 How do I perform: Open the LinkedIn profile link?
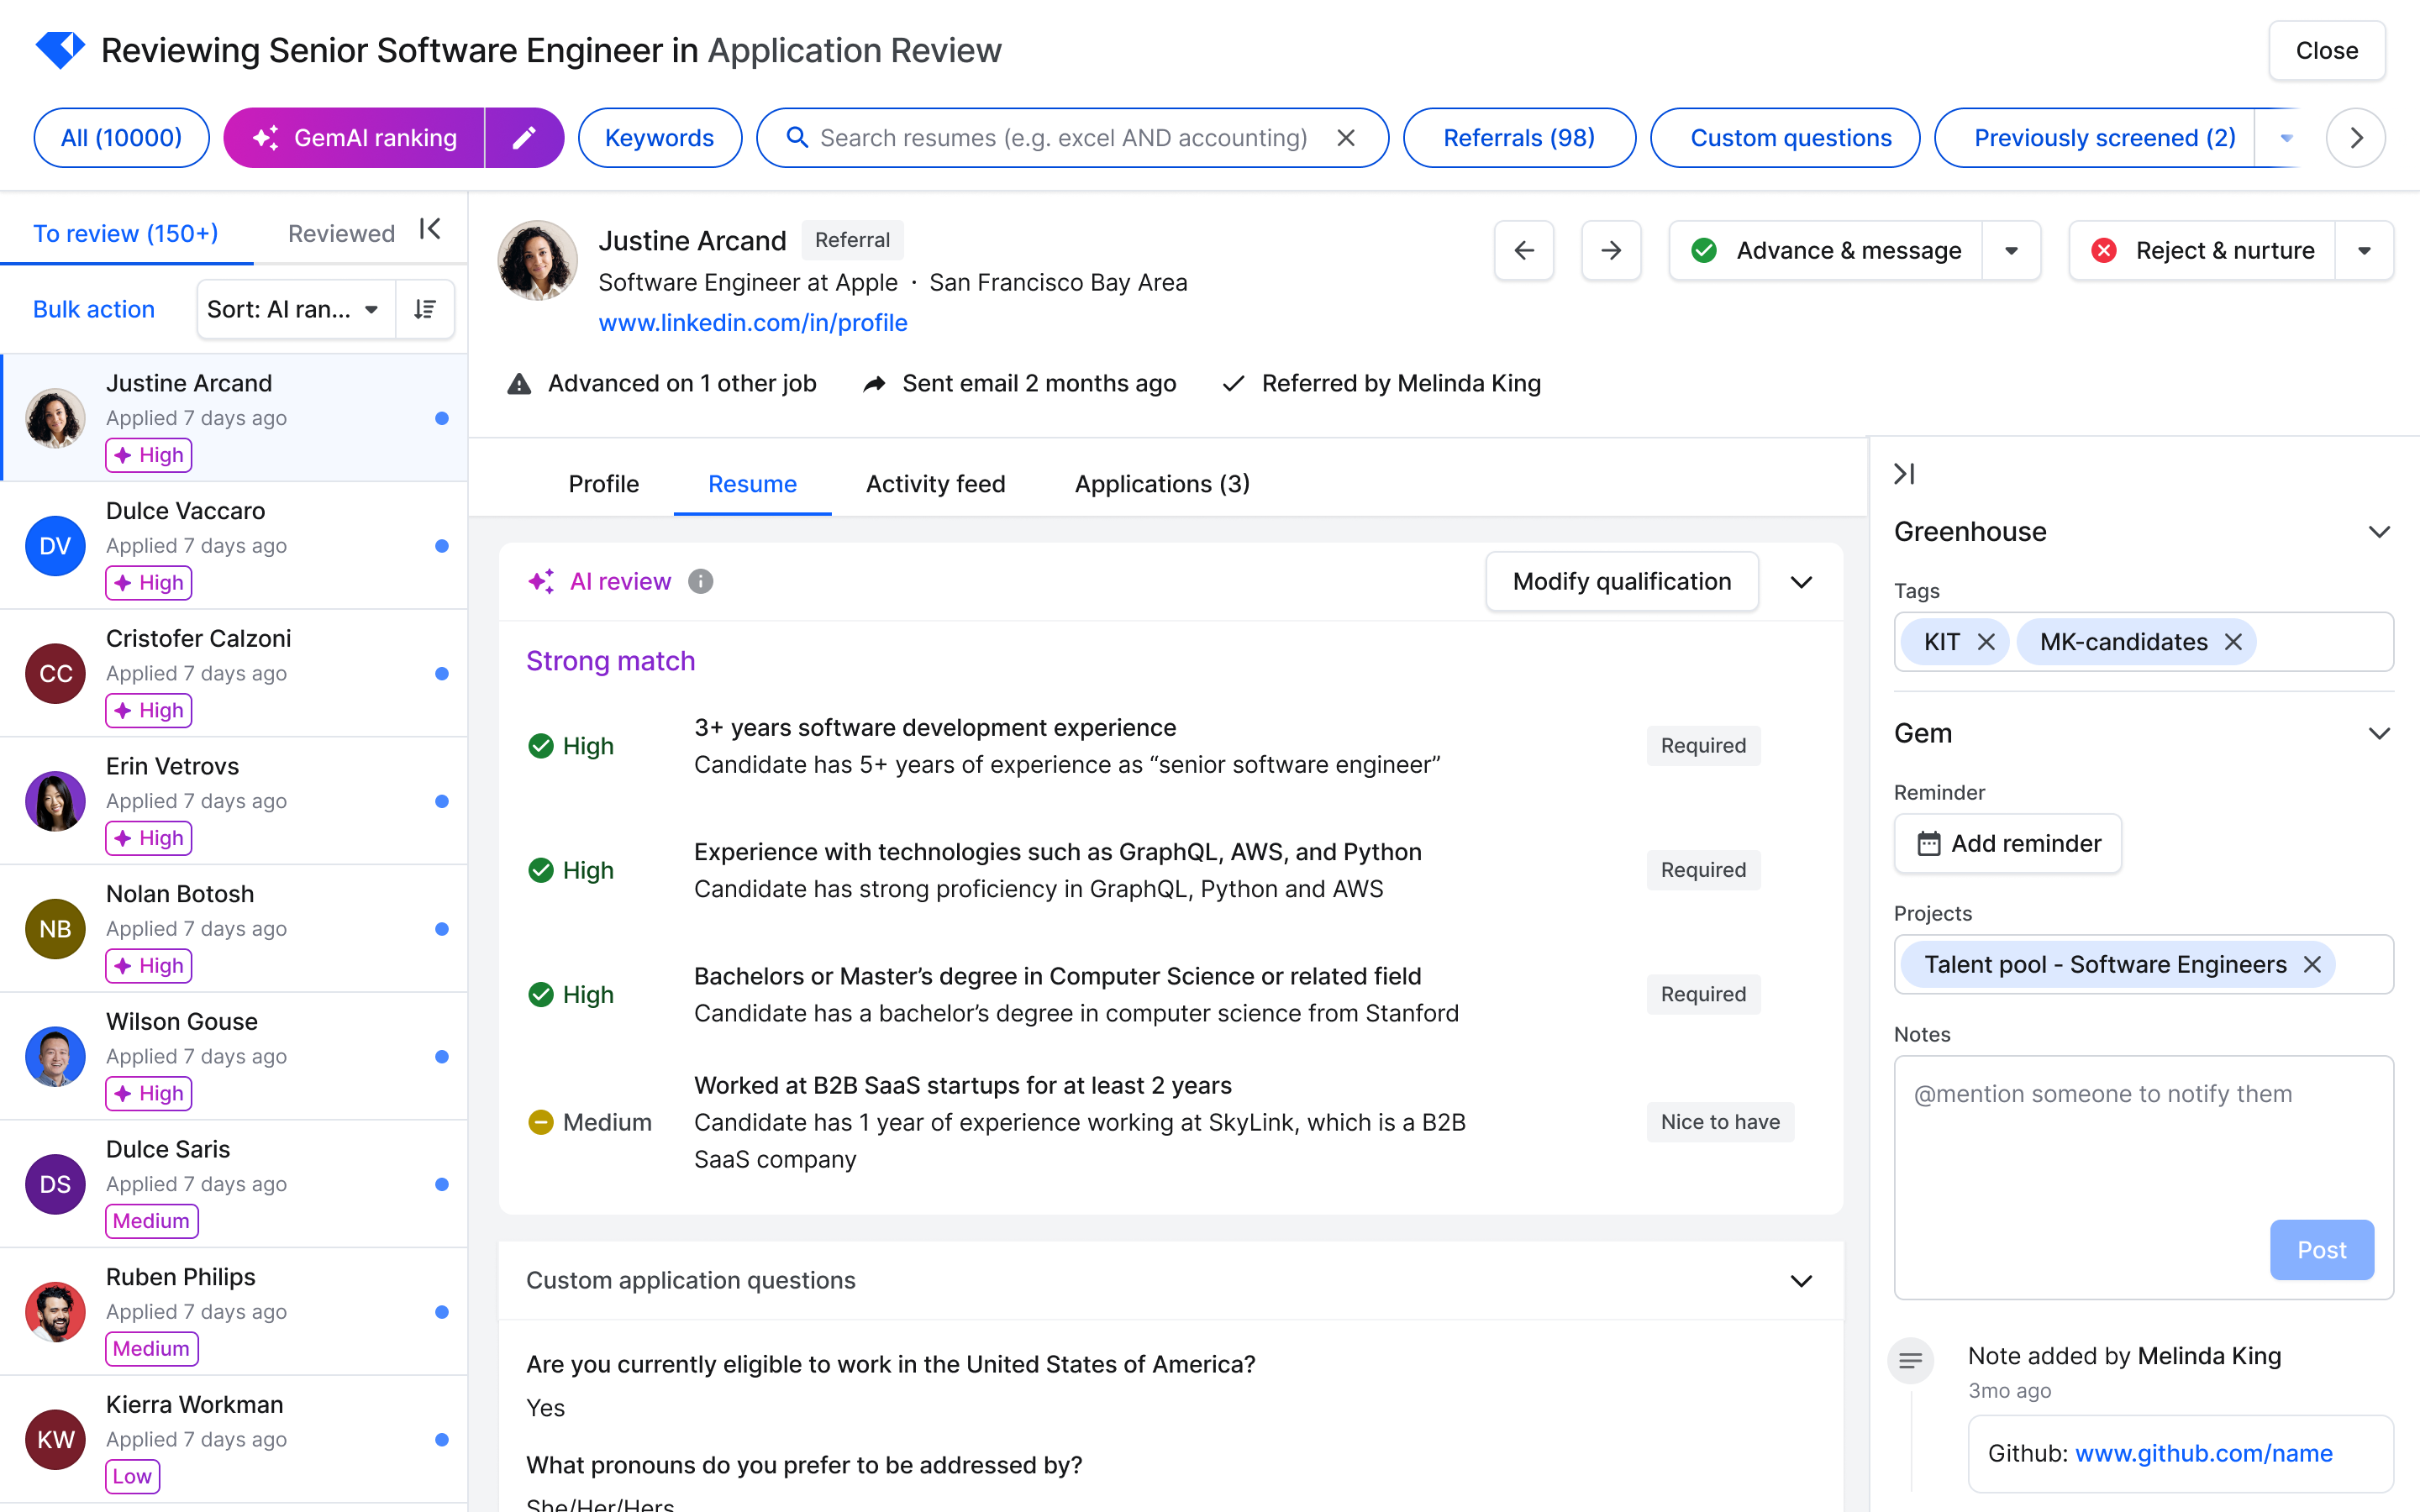752,323
